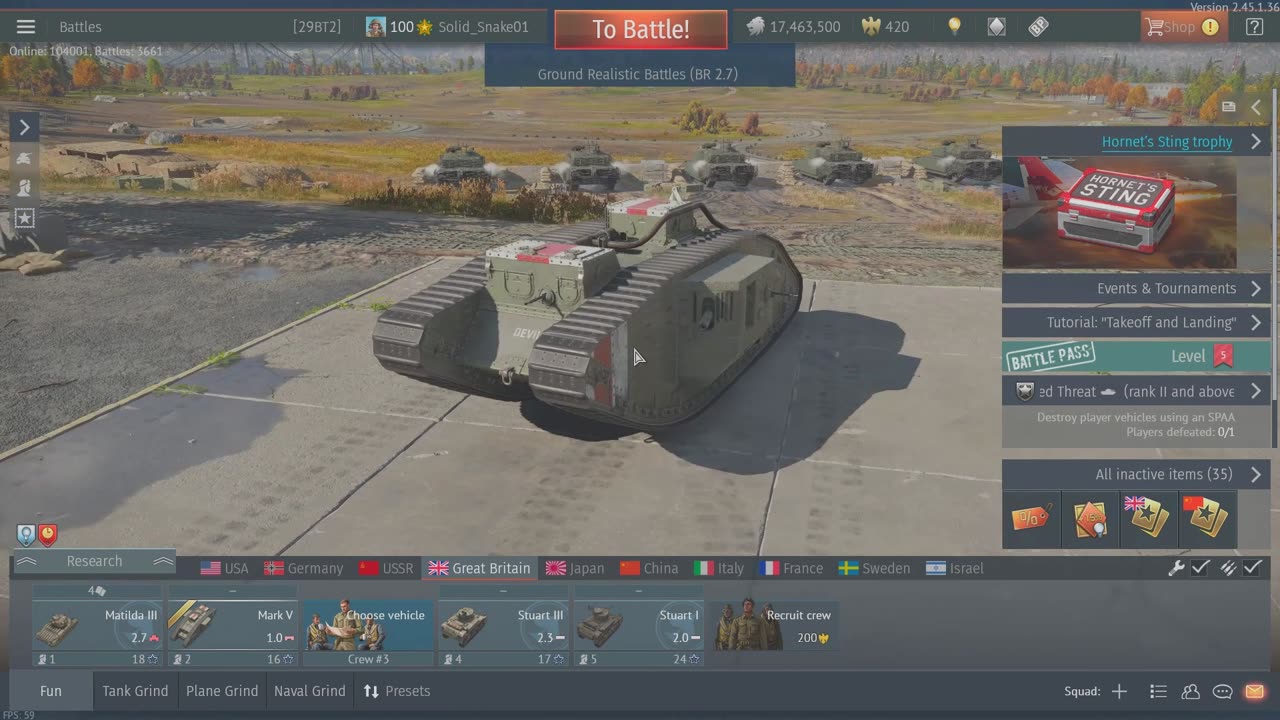The image size is (1280, 720).
Task: Collapse the right promo panel with arrow
Action: (x=1257, y=107)
